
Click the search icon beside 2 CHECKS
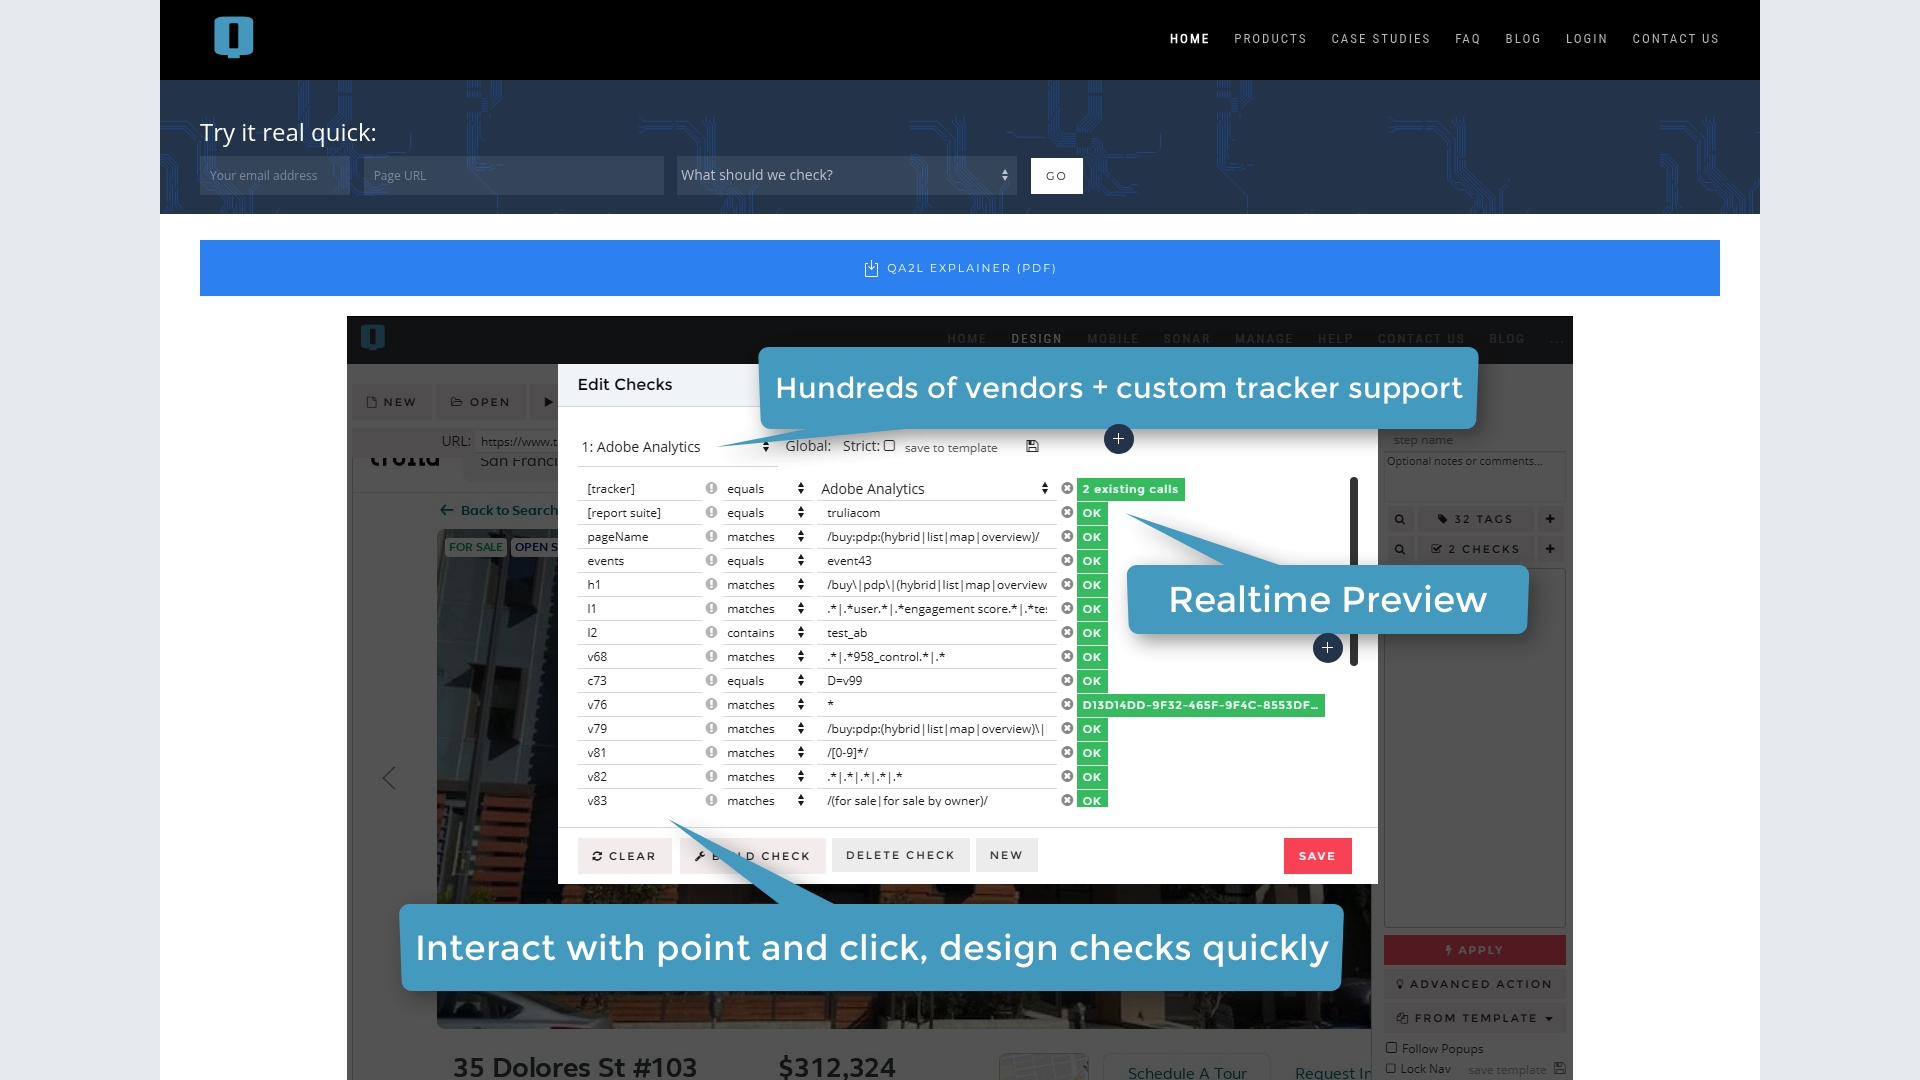click(x=1400, y=549)
